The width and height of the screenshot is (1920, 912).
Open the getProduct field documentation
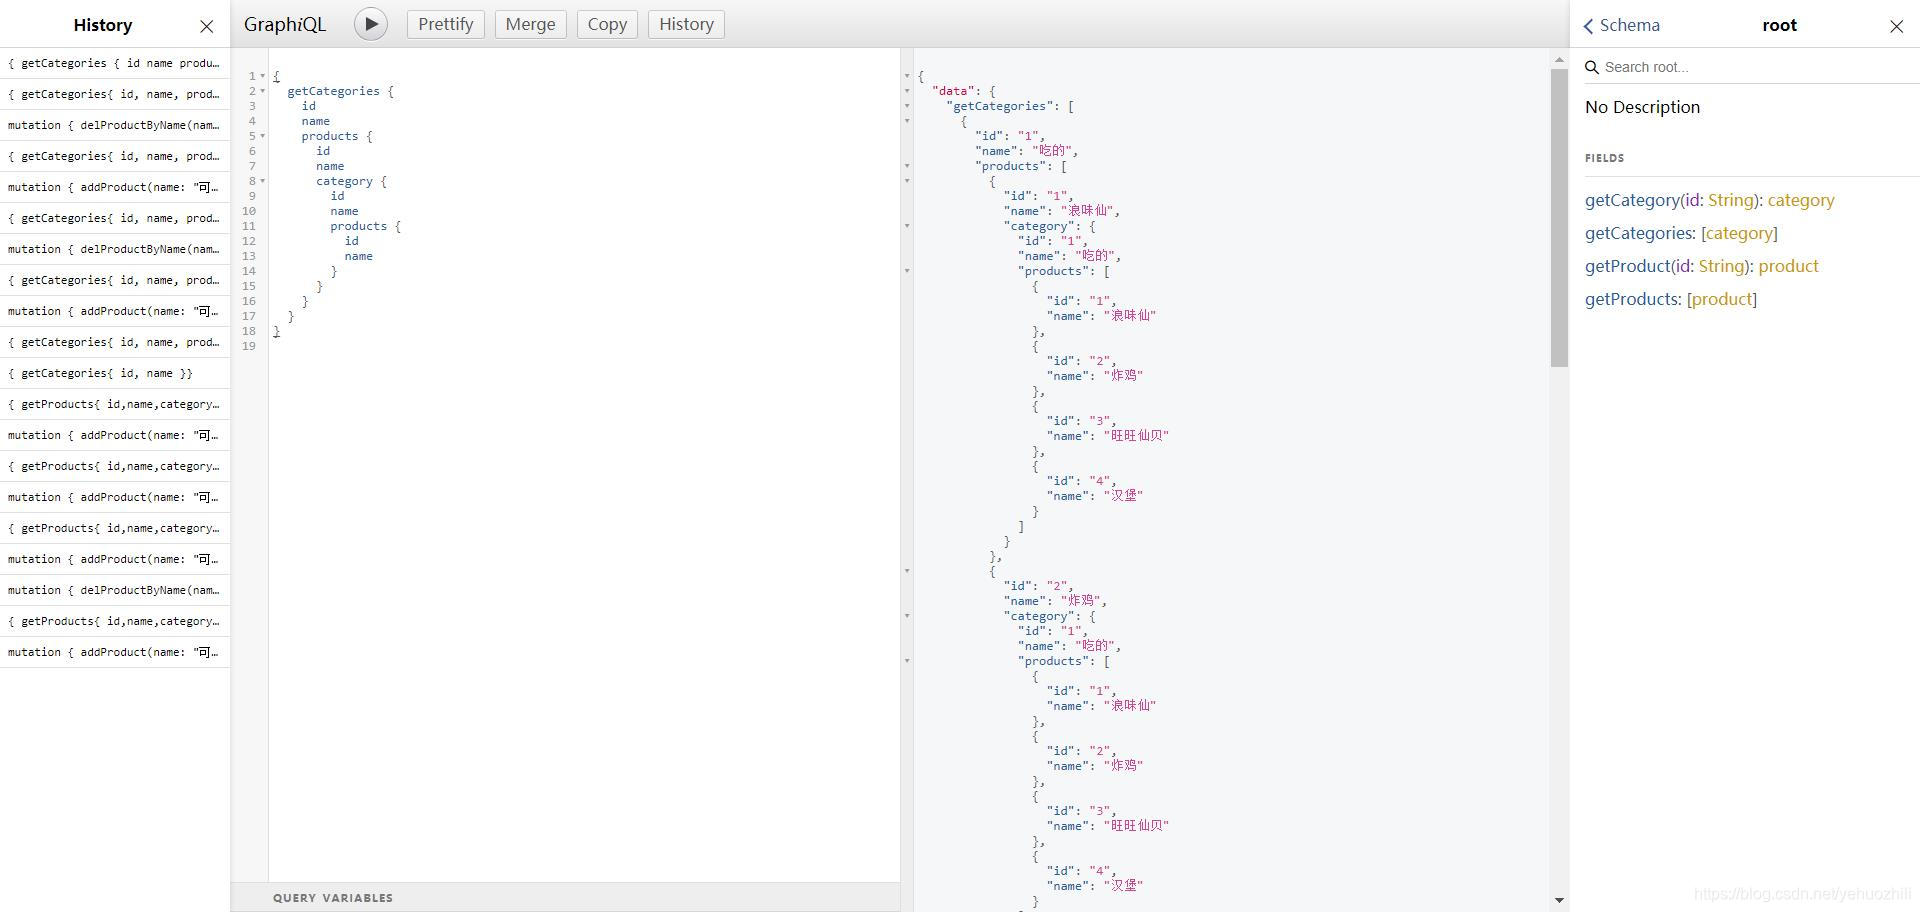point(1627,266)
